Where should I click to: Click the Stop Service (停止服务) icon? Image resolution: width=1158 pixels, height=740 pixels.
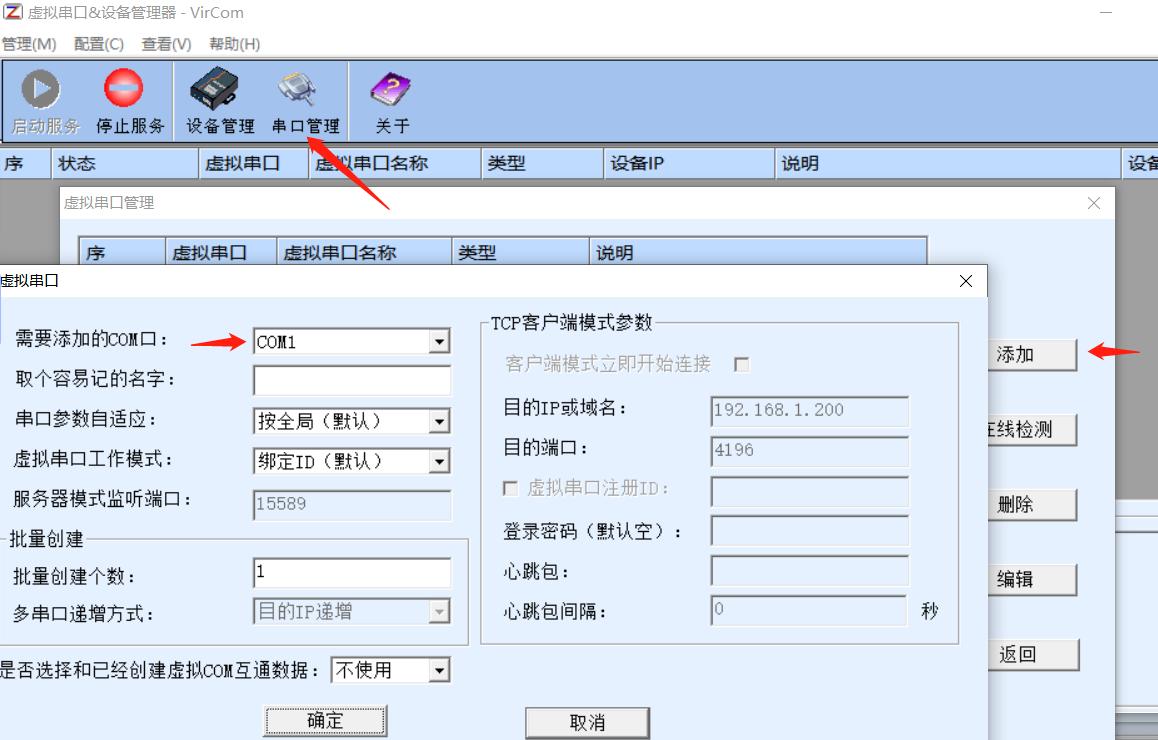click(x=125, y=90)
